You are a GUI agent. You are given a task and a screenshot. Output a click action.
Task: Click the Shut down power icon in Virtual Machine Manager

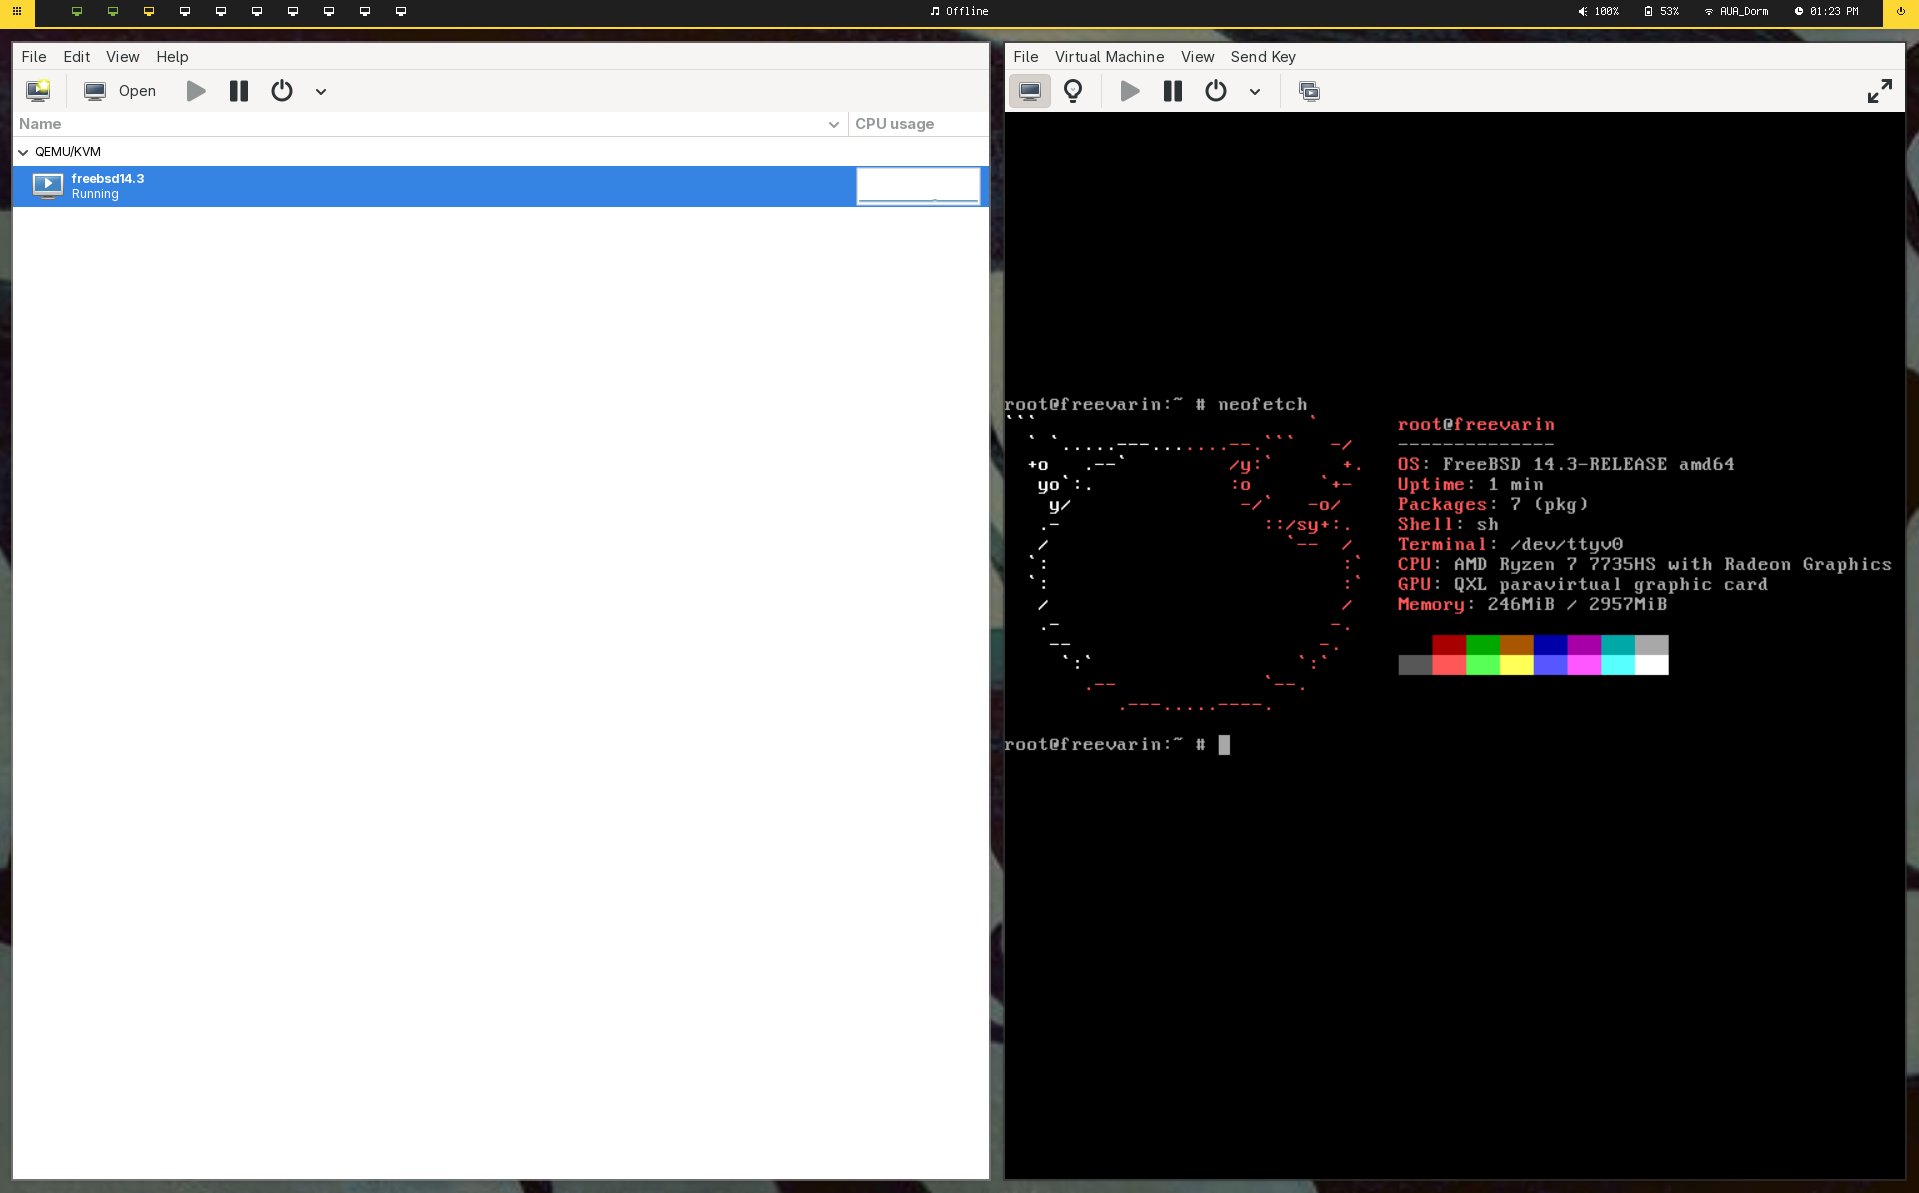(x=282, y=91)
